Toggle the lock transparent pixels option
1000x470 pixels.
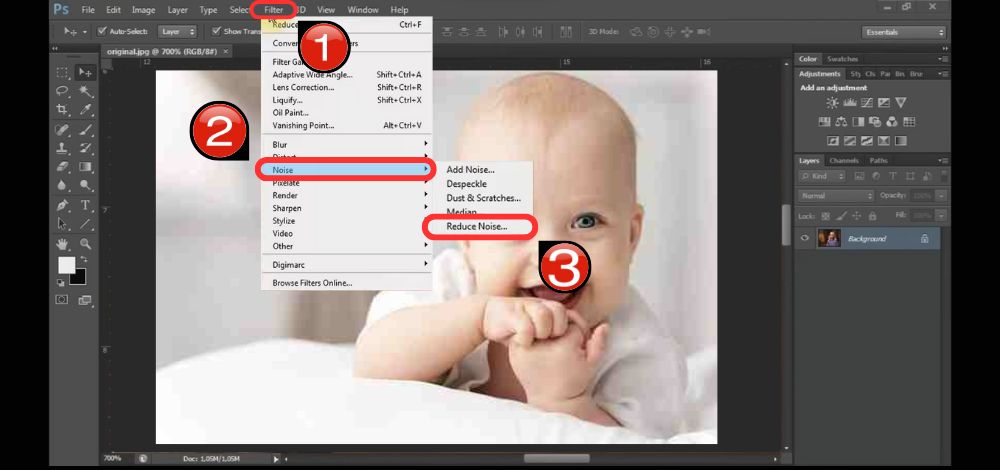826,216
